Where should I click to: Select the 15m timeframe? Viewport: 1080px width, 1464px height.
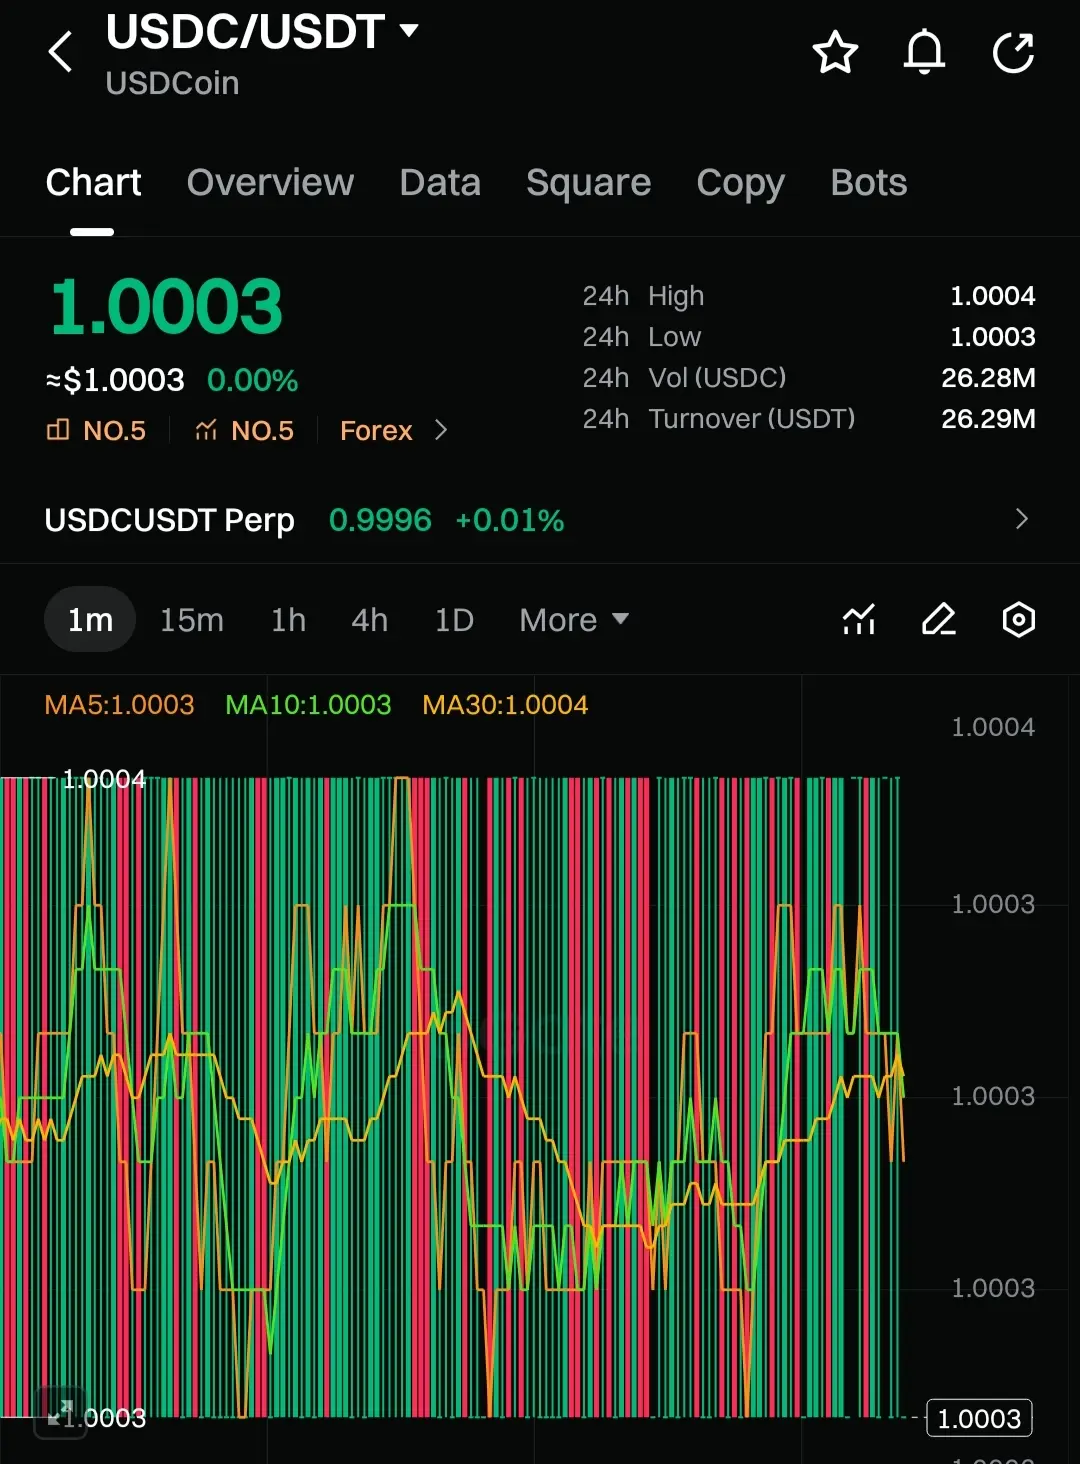pos(192,620)
